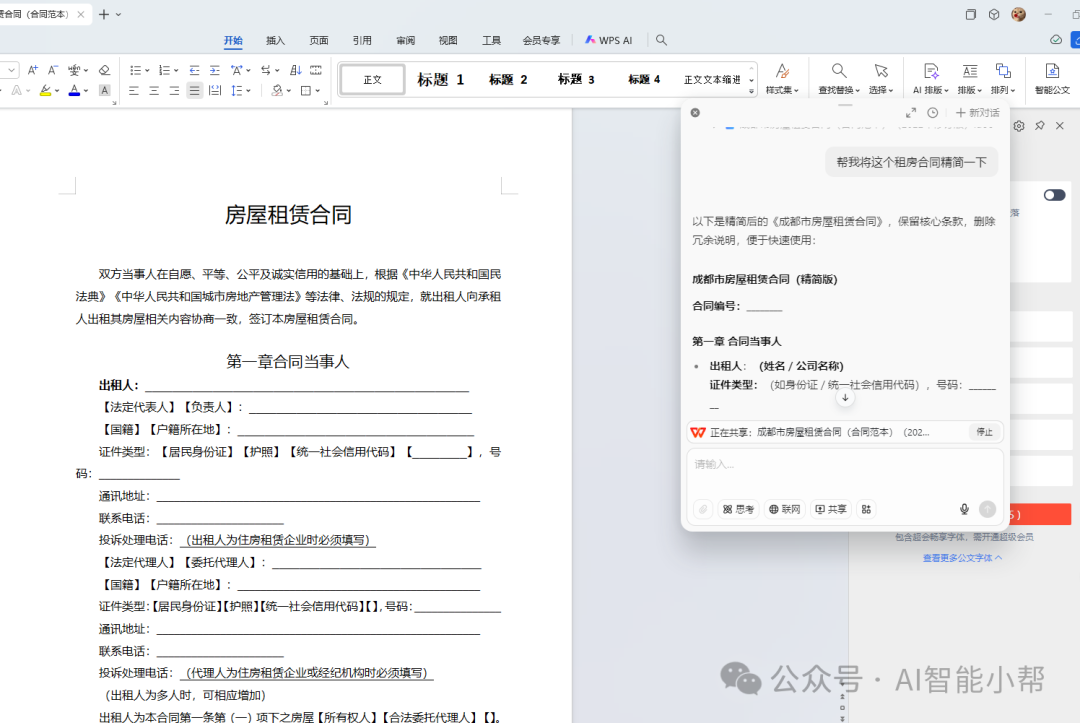The image size is (1080, 723).
Task: Open the ribbon search magnifier
Action: 661,40
